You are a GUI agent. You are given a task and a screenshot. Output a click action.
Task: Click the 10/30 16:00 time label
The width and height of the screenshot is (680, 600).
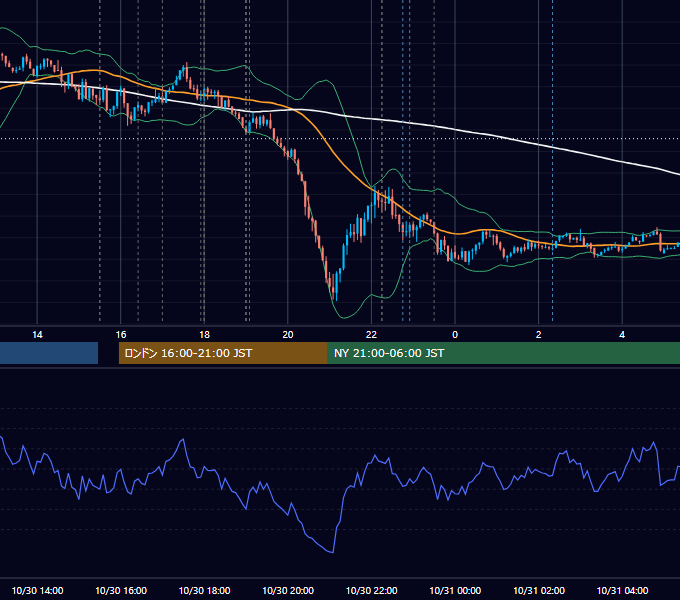tap(121, 590)
